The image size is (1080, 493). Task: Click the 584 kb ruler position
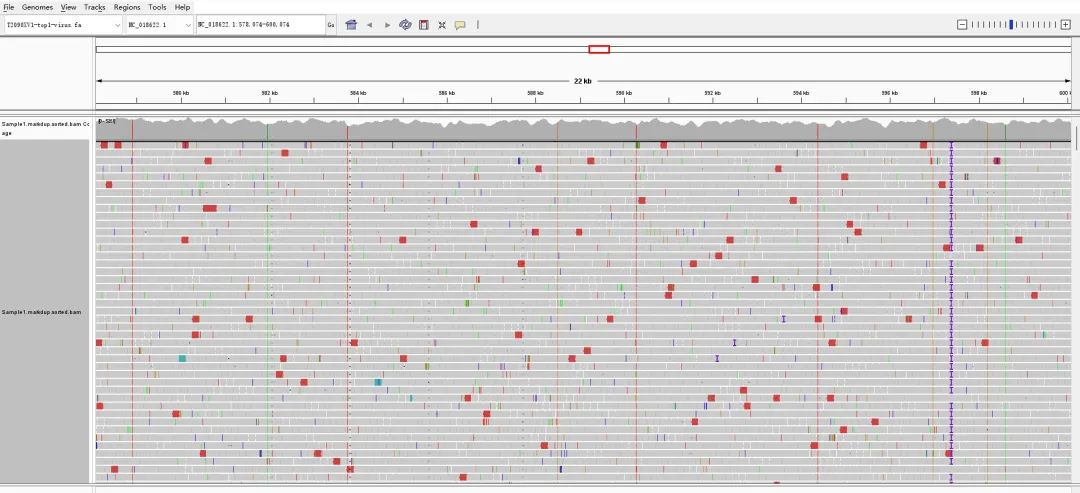(x=358, y=92)
